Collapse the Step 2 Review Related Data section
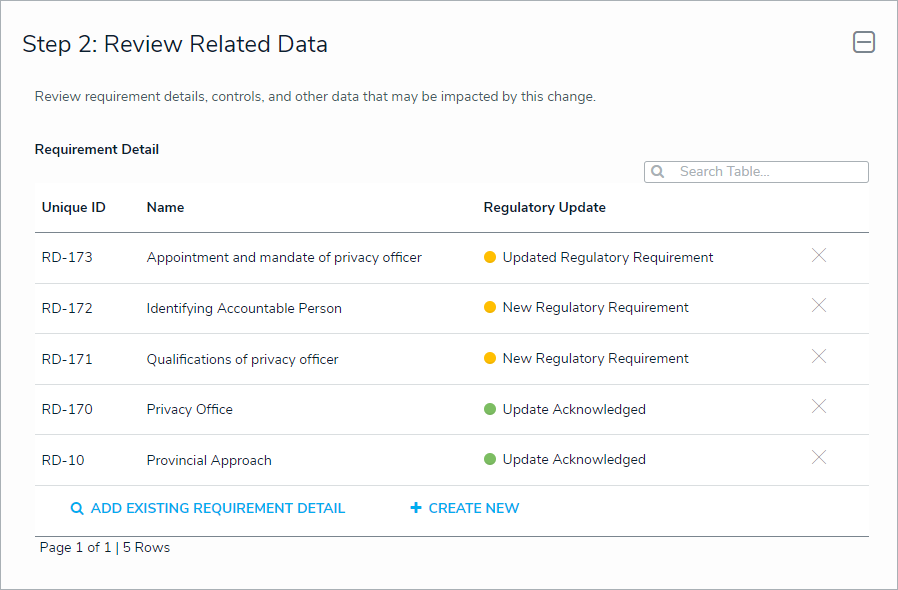The height and width of the screenshot is (590, 898). (x=863, y=42)
